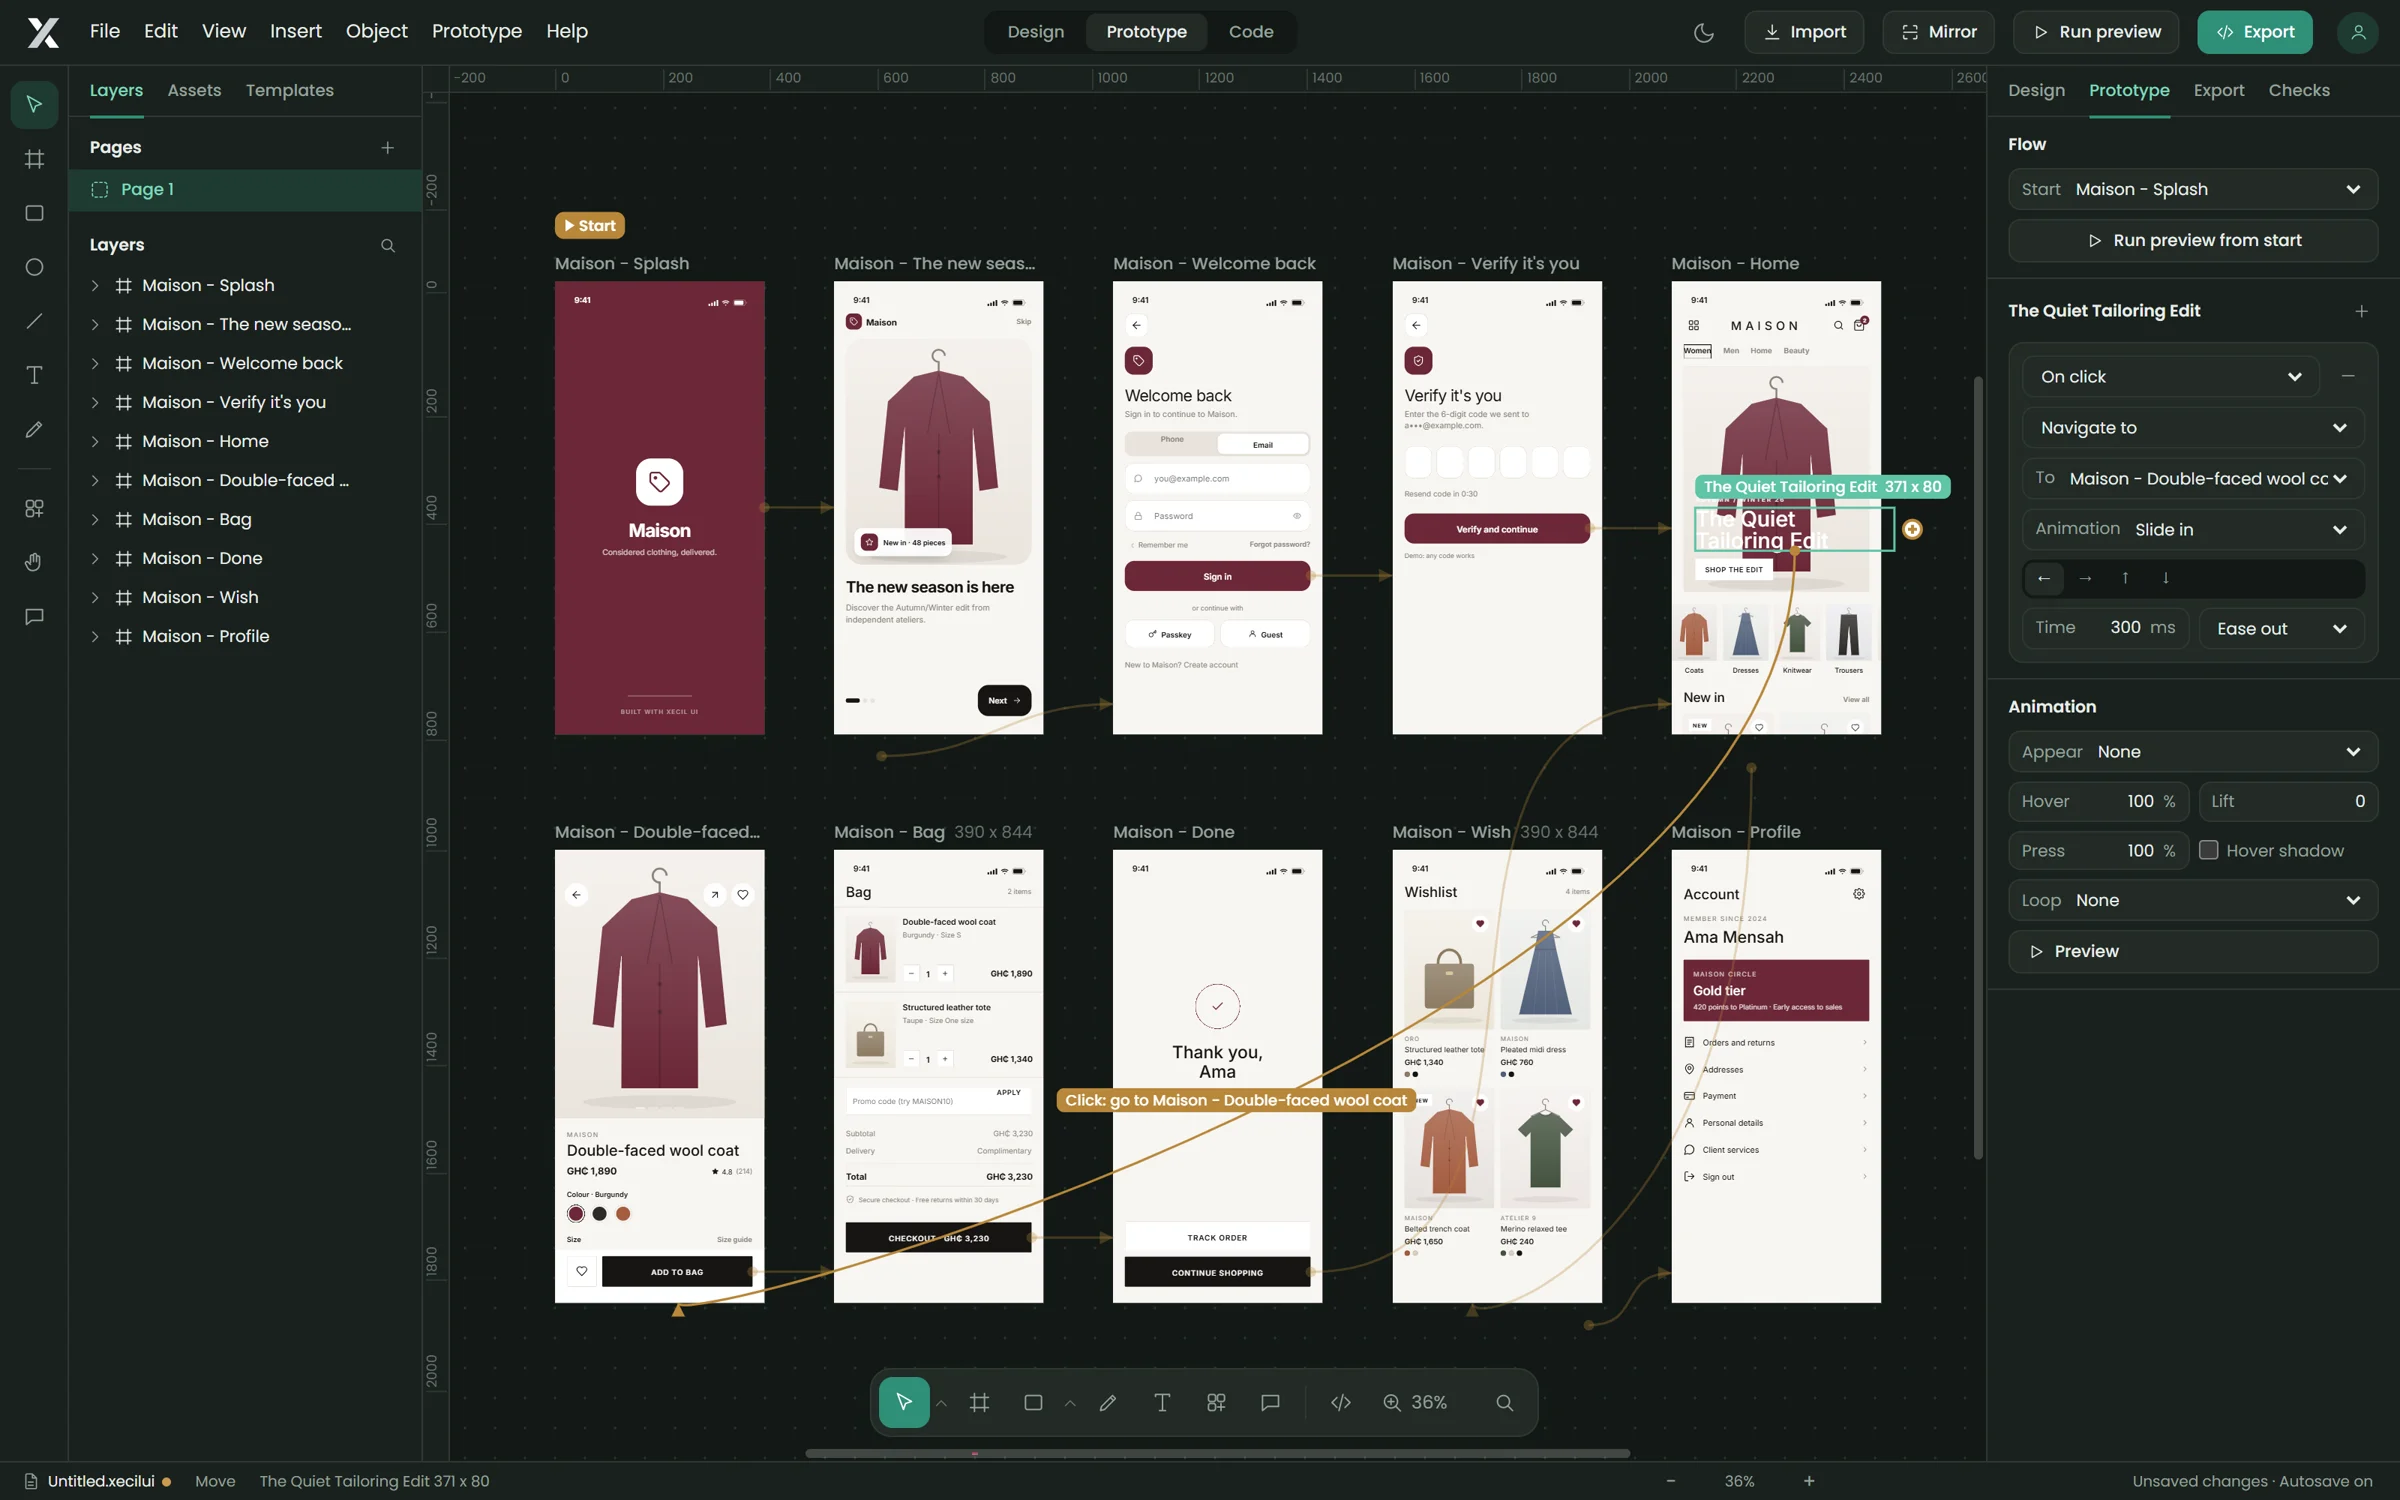Remove the On click interaction

pyautogui.click(x=2348, y=376)
